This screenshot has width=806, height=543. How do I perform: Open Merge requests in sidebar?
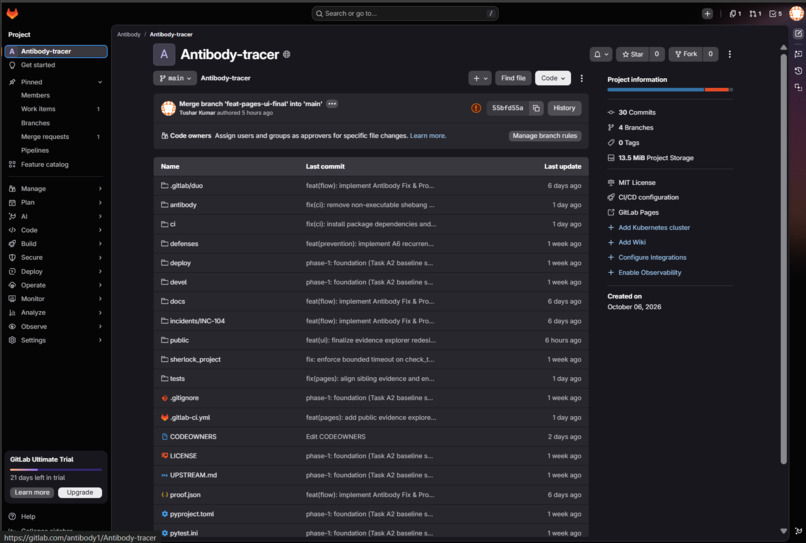(45, 137)
